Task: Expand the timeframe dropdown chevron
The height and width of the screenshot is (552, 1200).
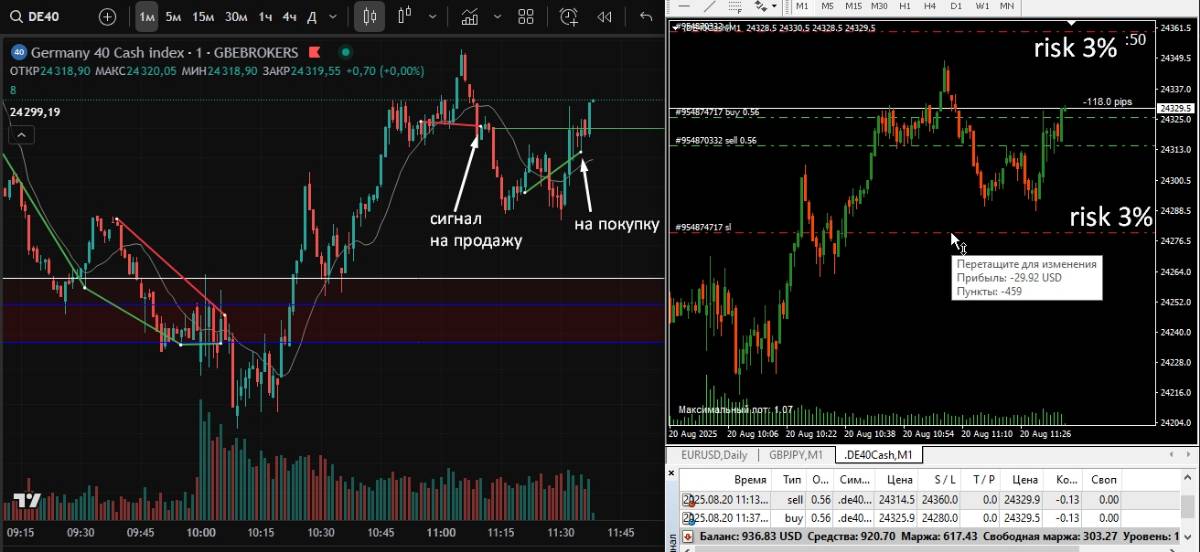Action: click(336, 17)
